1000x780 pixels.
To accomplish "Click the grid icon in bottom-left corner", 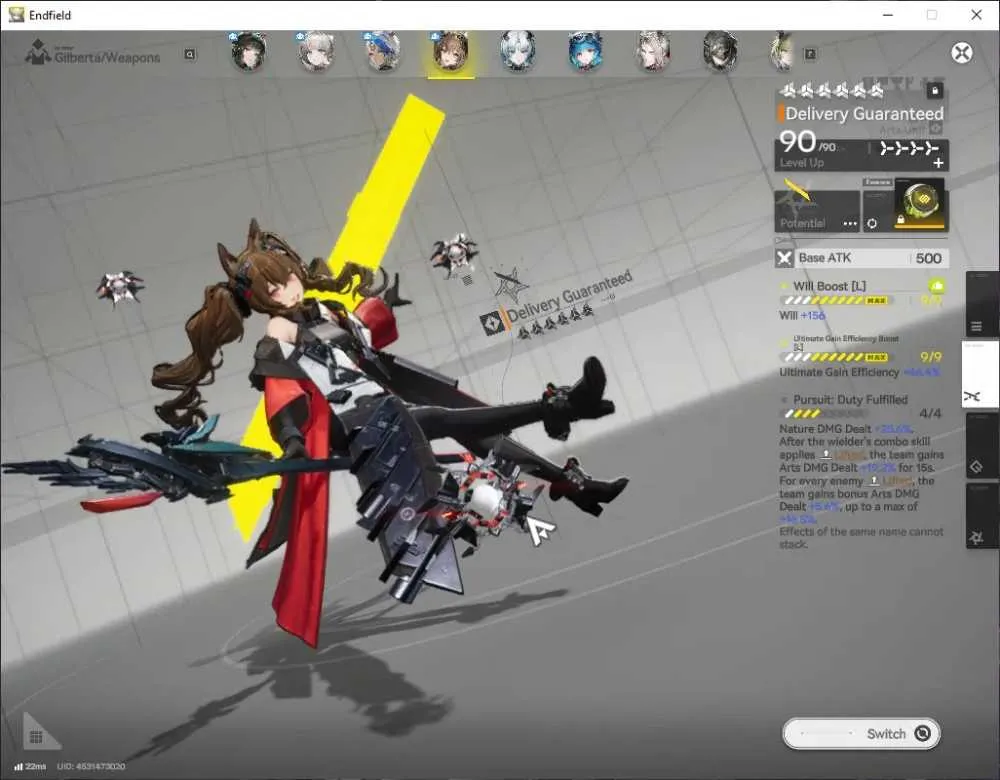I will click(36, 737).
